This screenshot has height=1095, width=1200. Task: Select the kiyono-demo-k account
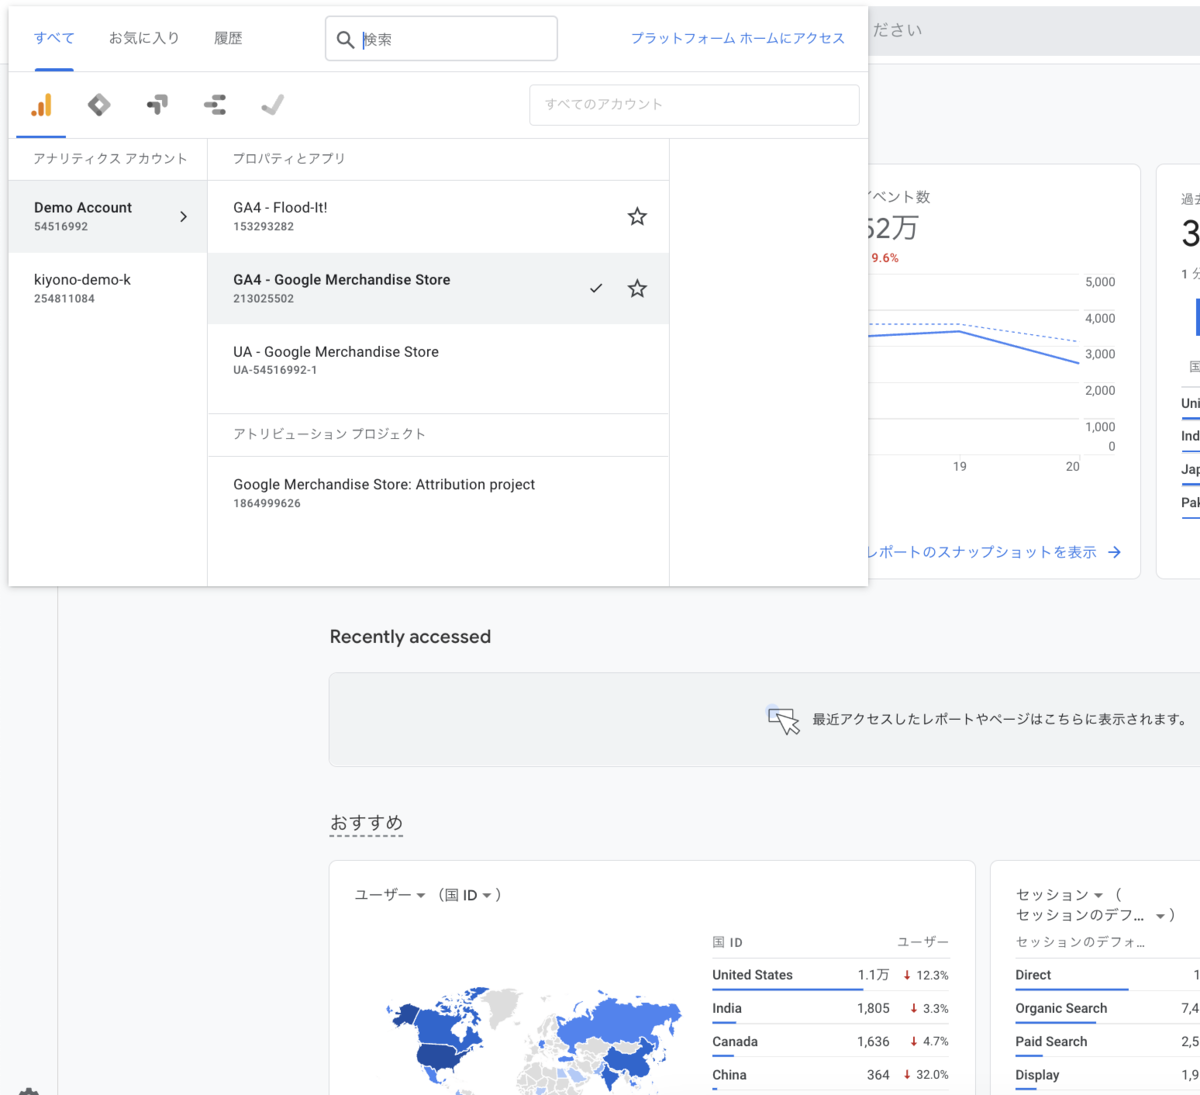(108, 288)
